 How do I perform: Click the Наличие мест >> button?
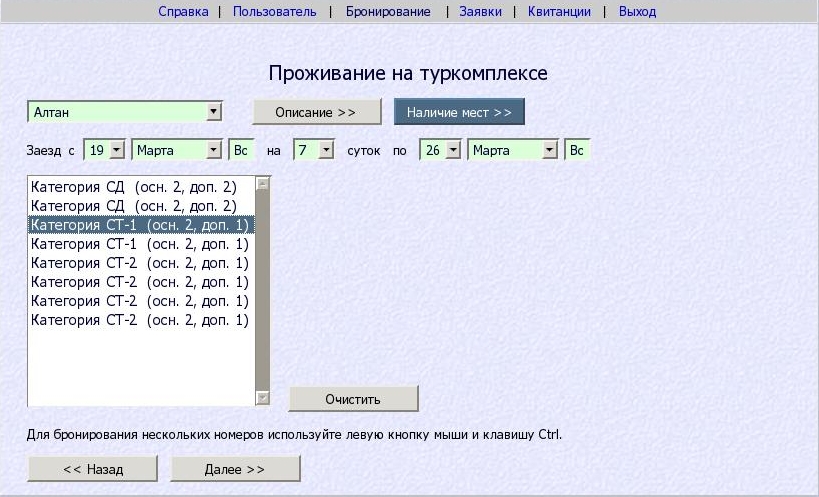(x=459, y=112)
